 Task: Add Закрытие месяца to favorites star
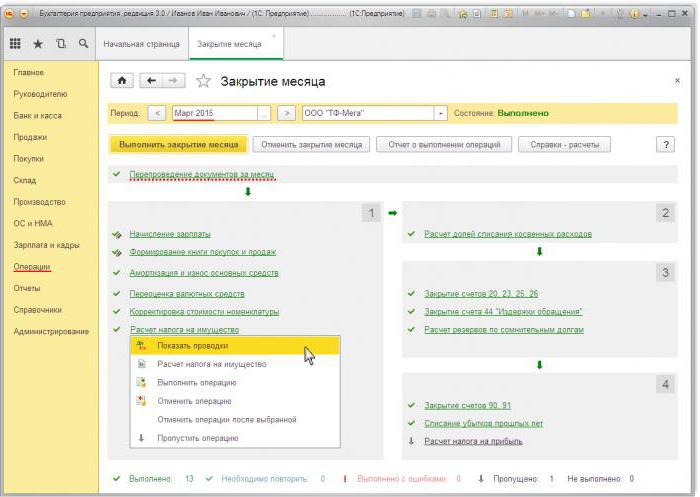click(204, 81)
